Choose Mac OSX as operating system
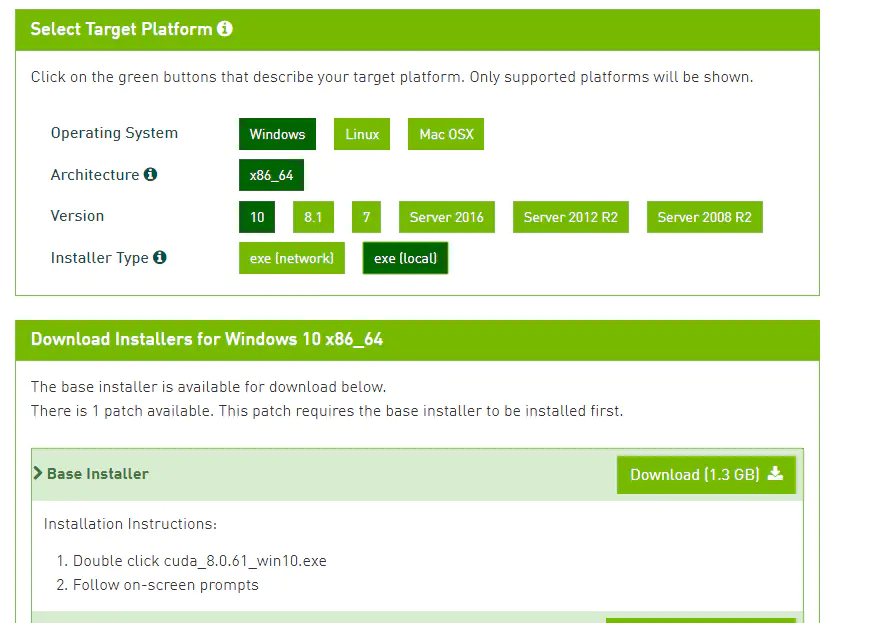 click(x=446, y=134)
